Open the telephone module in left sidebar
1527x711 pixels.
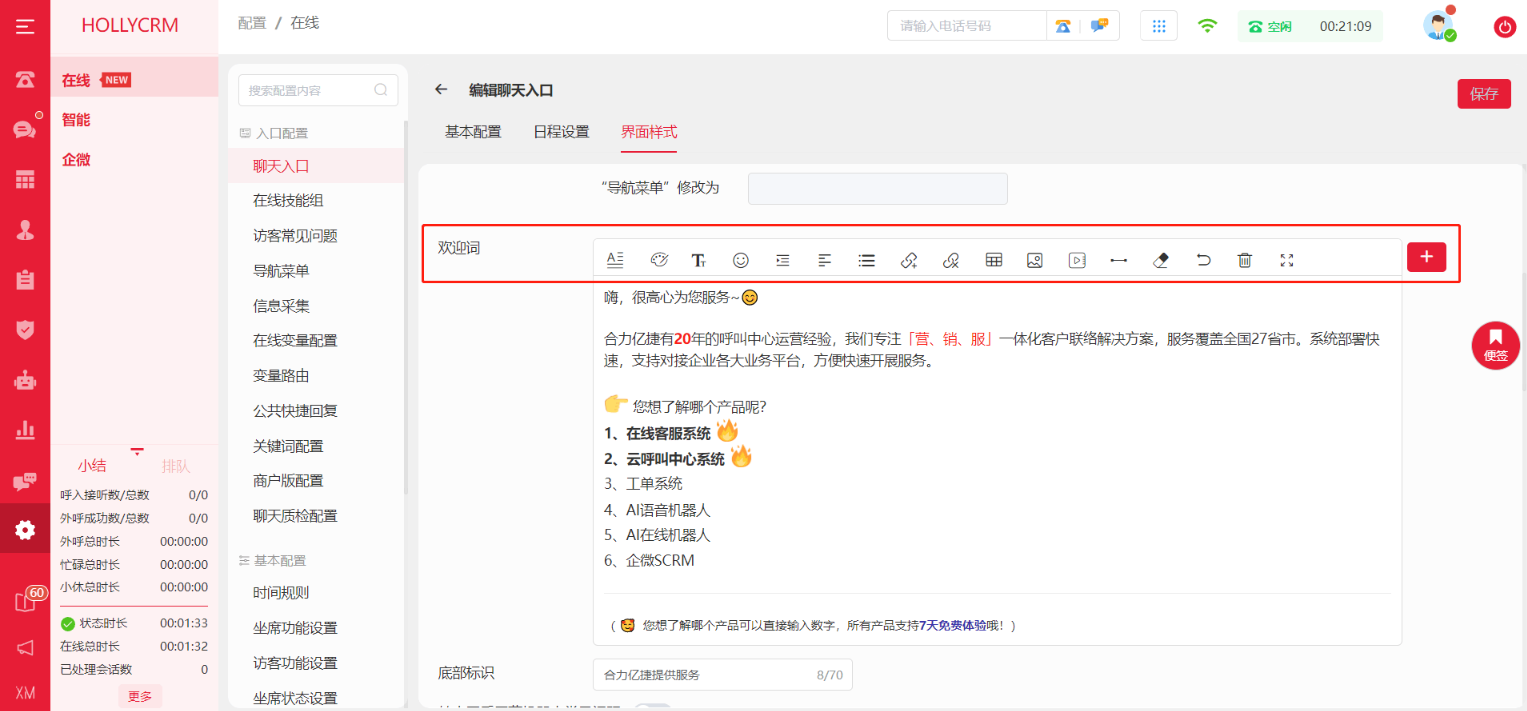pos(25,79)
